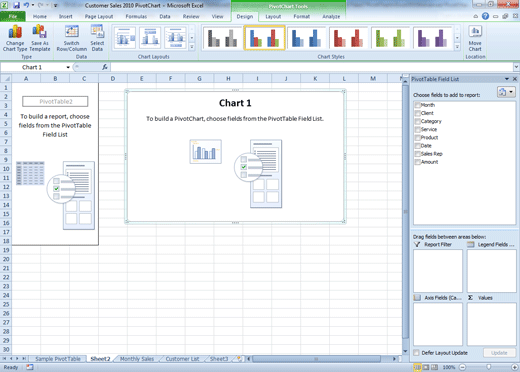Click the Update button in field list

pos(499,353)
